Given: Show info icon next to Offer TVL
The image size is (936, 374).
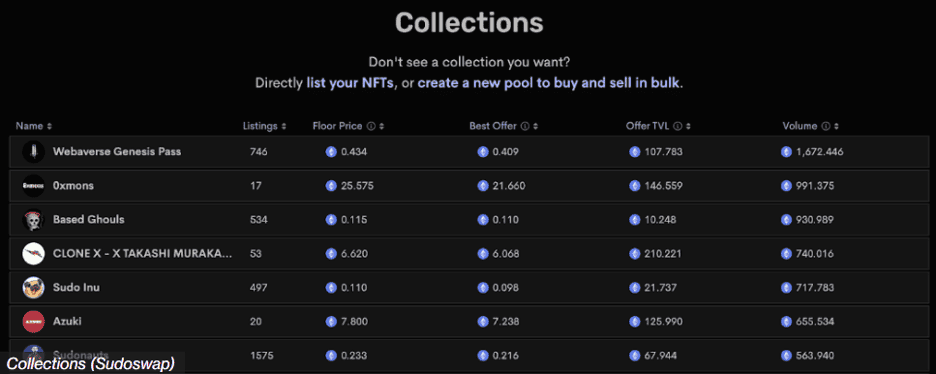Looking at the screenshot, I should pyautogui.click(x=678, y=126).
